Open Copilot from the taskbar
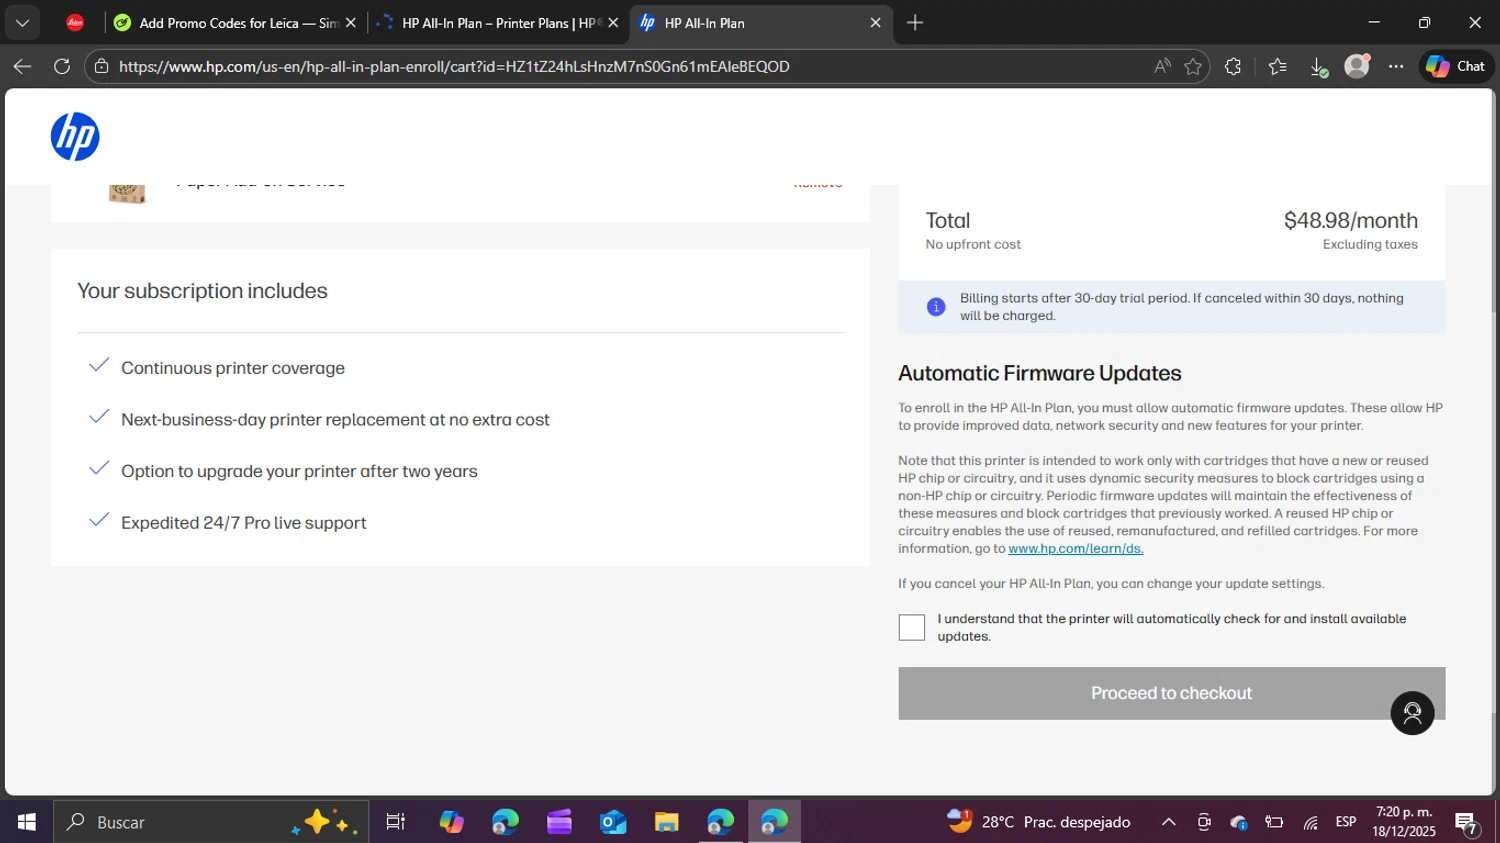 click(x=451, y=822)
